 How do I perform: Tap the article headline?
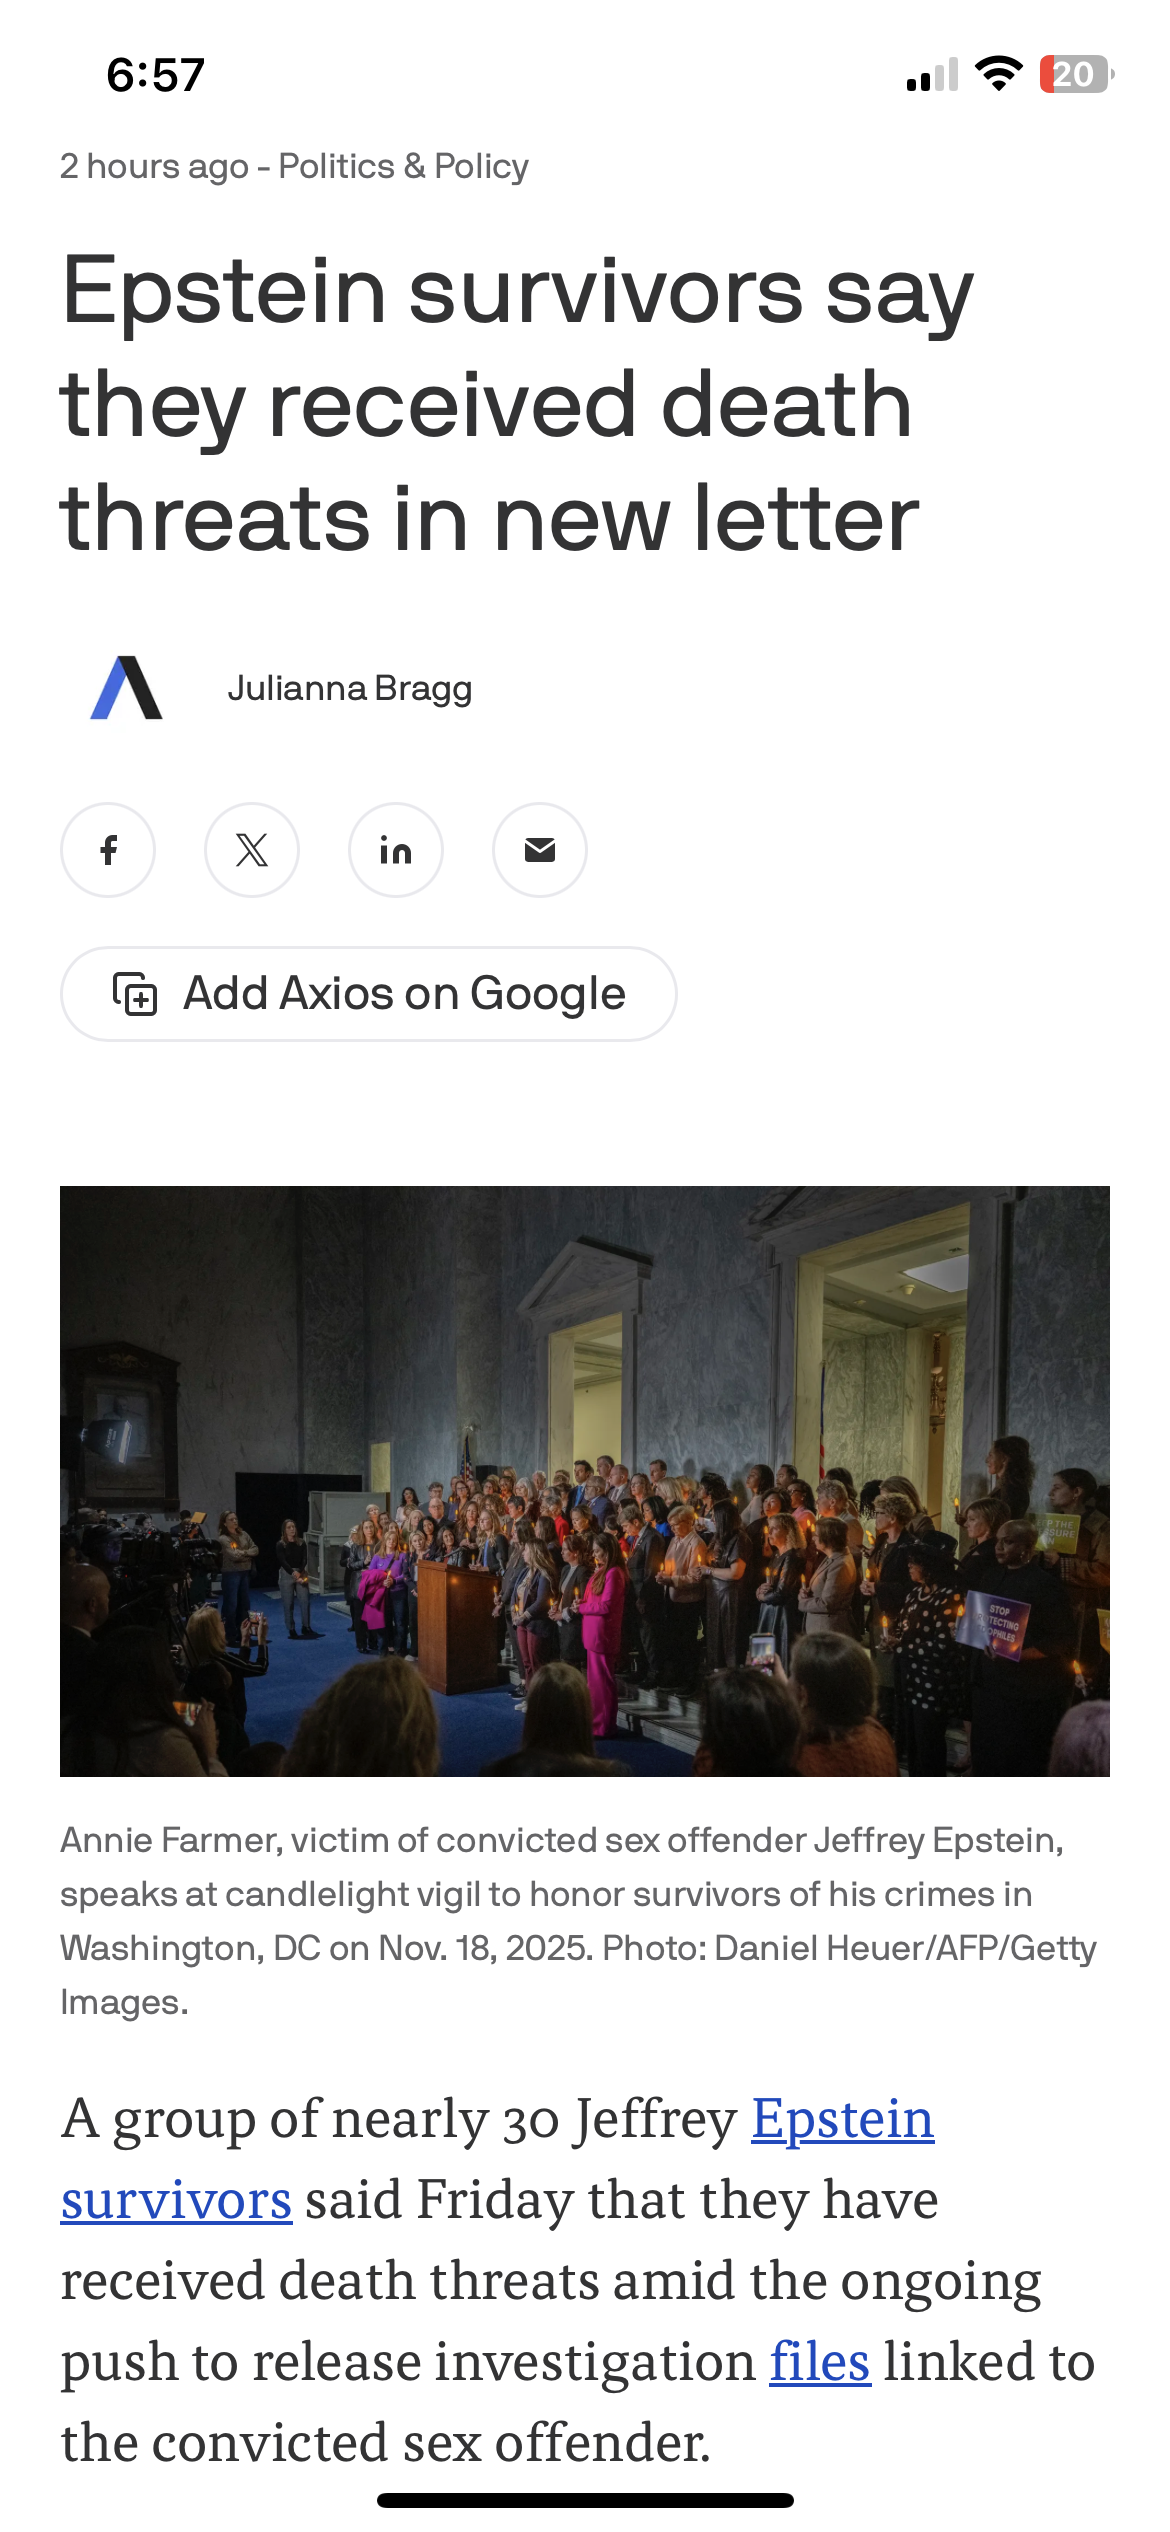517,403
